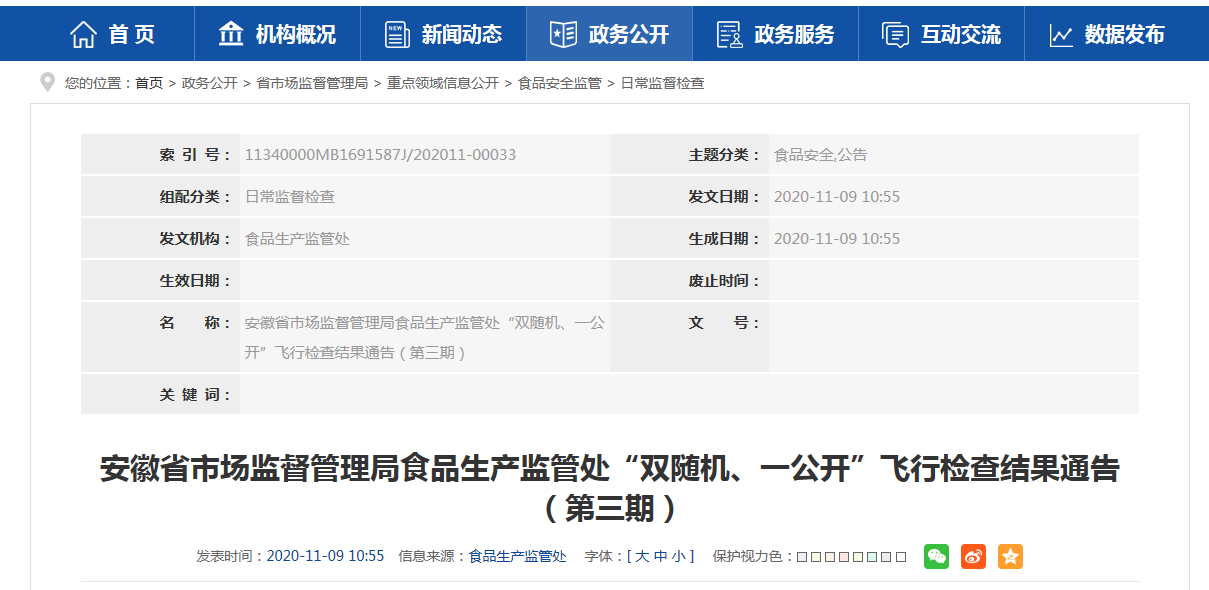Click the large article headline
Viewport: 1209px width, 590px height.
click(x=609, y=488)
